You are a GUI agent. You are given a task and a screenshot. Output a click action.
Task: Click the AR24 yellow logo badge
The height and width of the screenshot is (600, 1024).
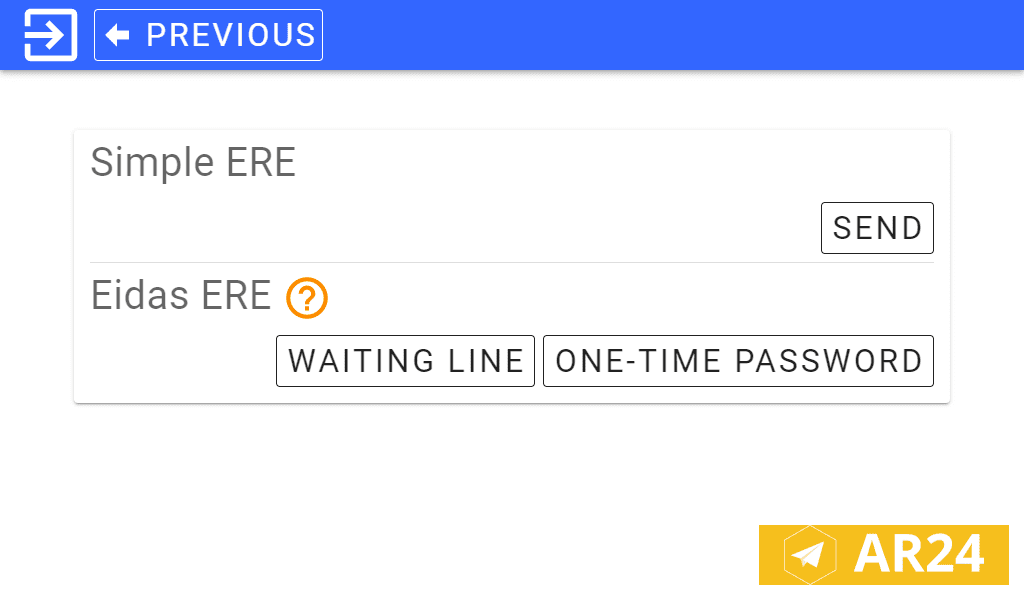tap(884, 554)
